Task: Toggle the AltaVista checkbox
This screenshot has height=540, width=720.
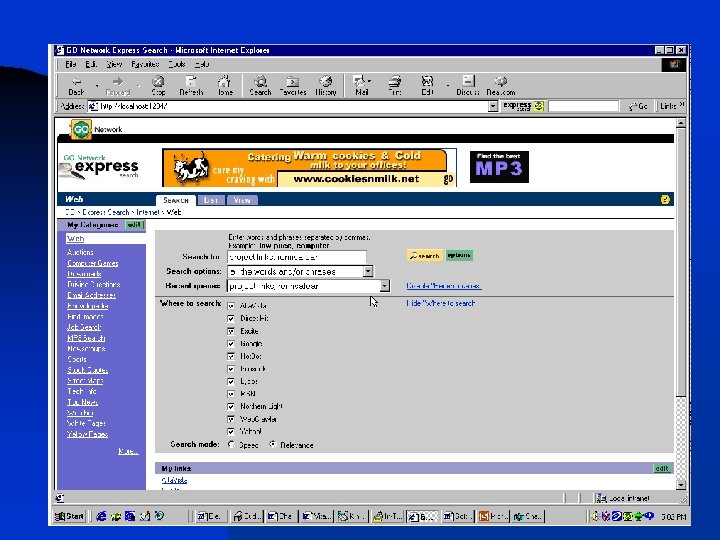Action: (x=231, y=306)
